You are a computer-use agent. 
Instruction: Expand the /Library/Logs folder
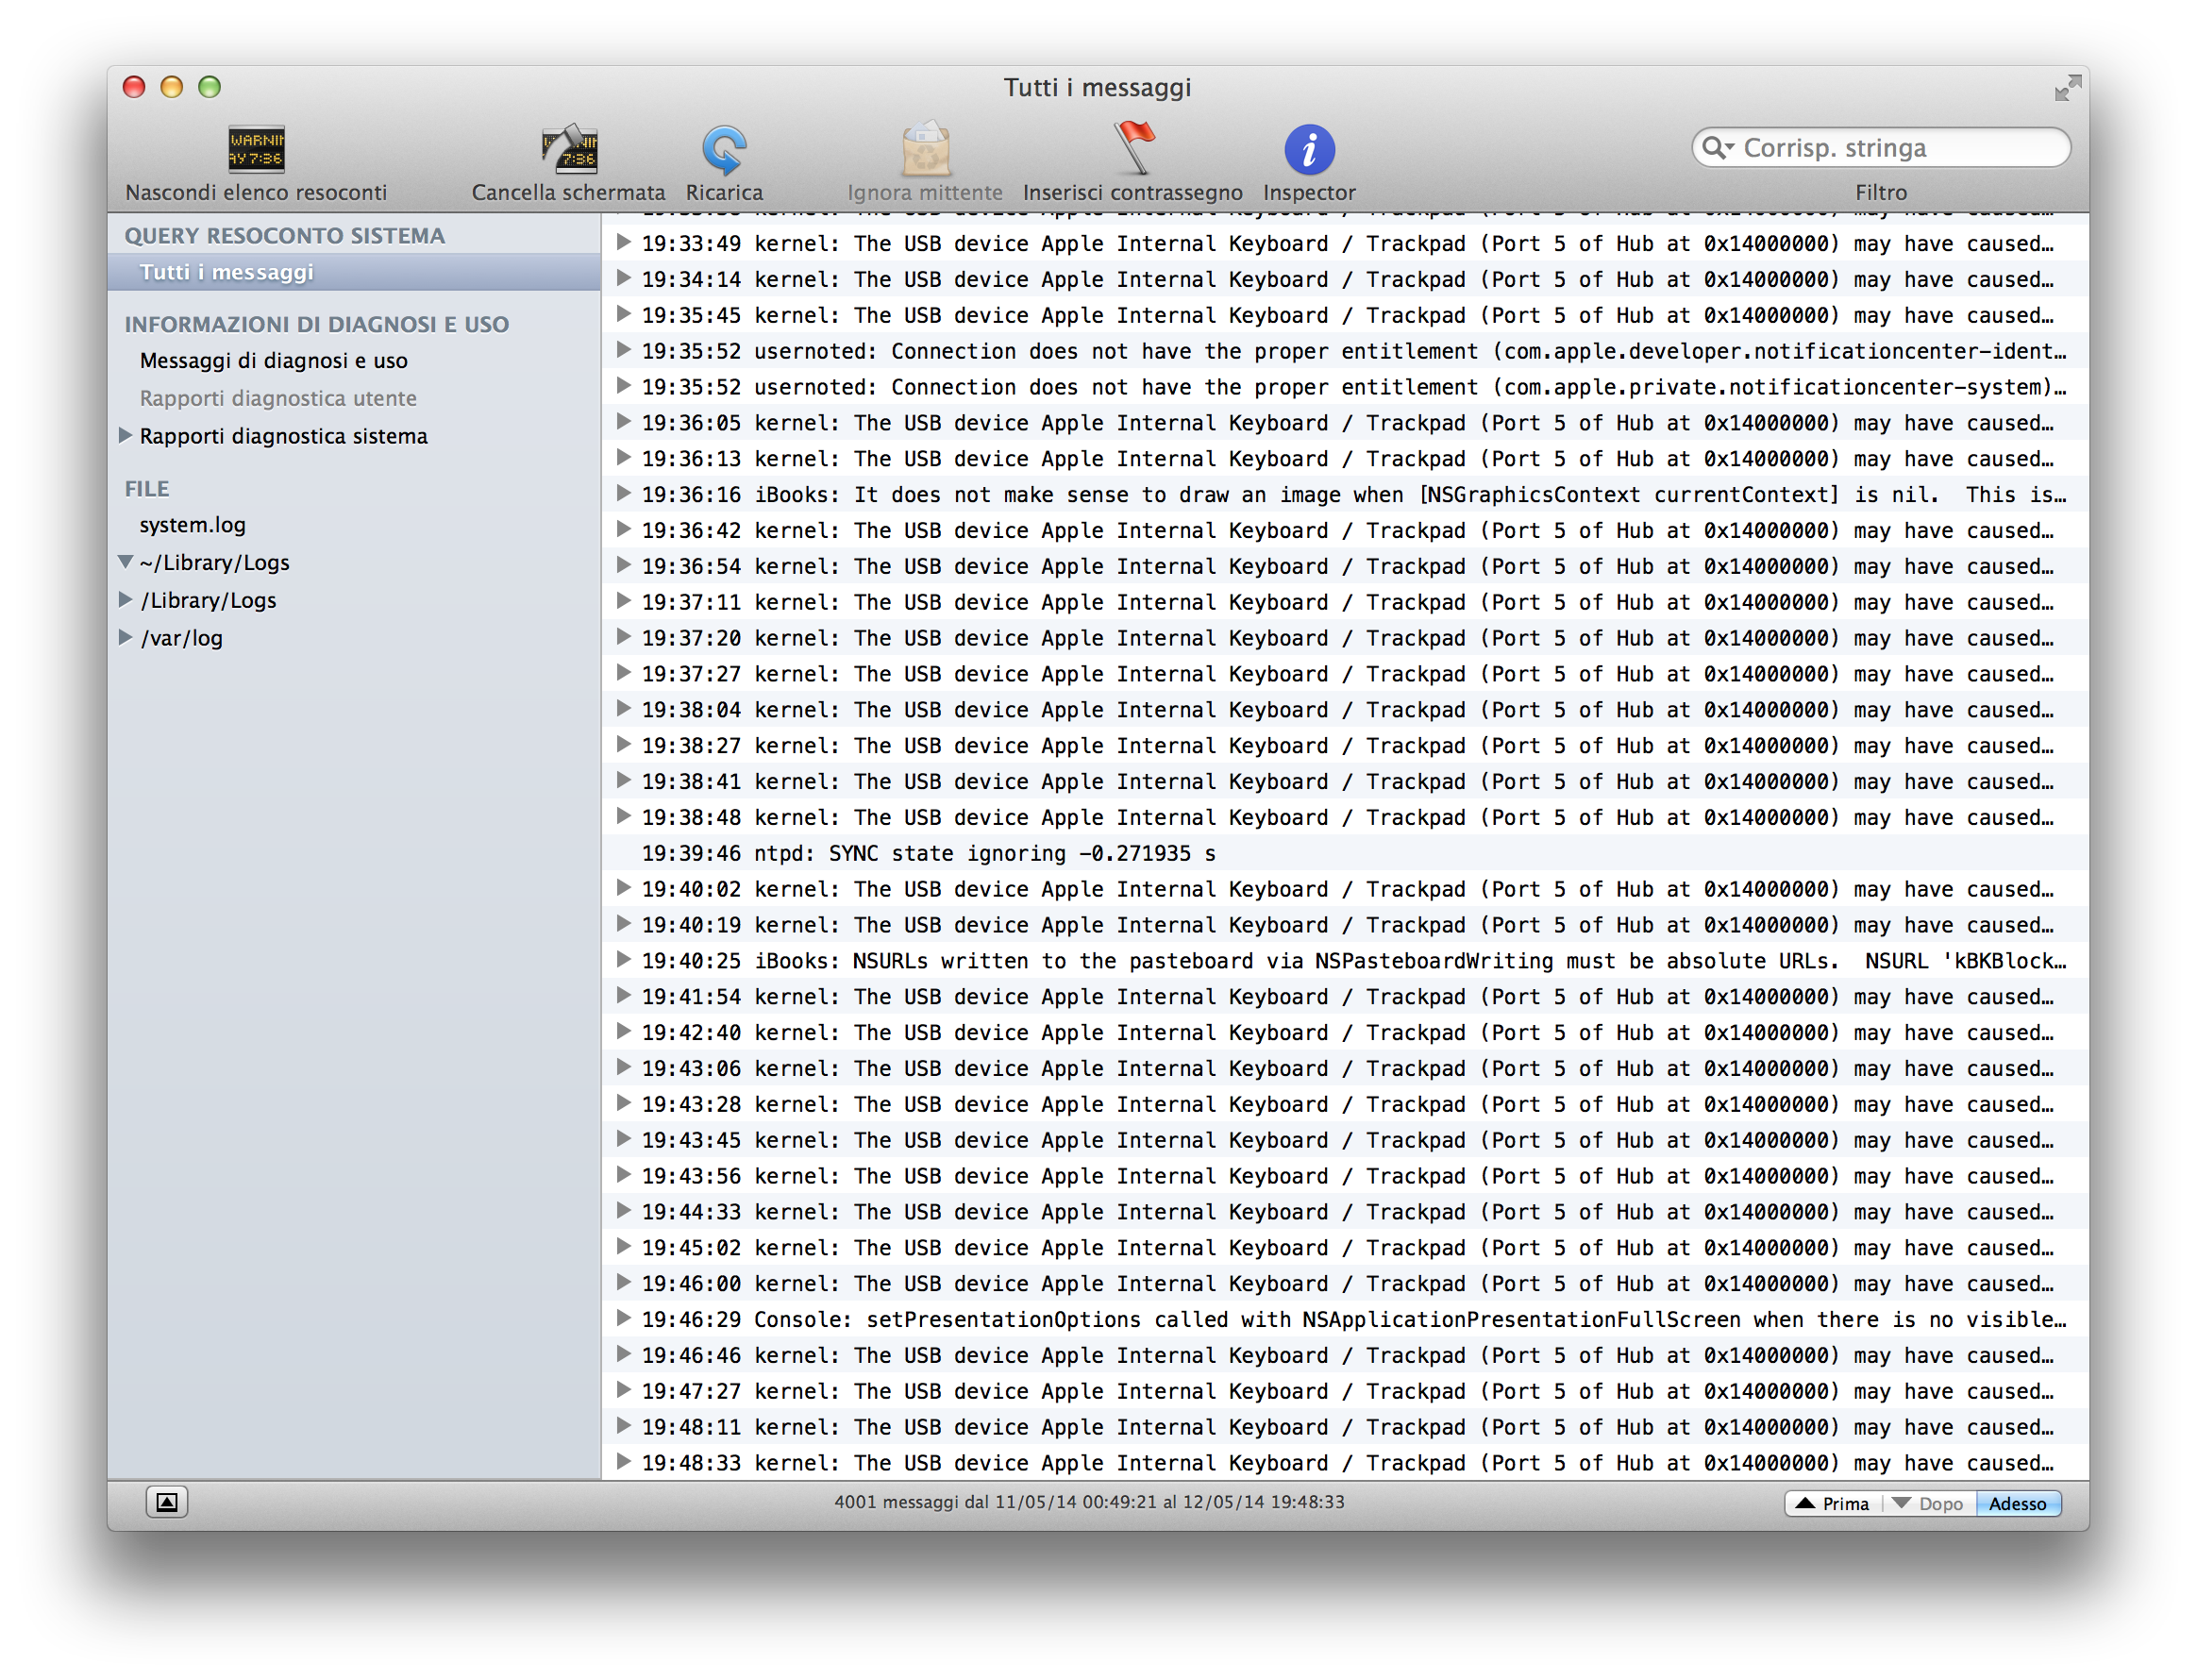(125, 599)
